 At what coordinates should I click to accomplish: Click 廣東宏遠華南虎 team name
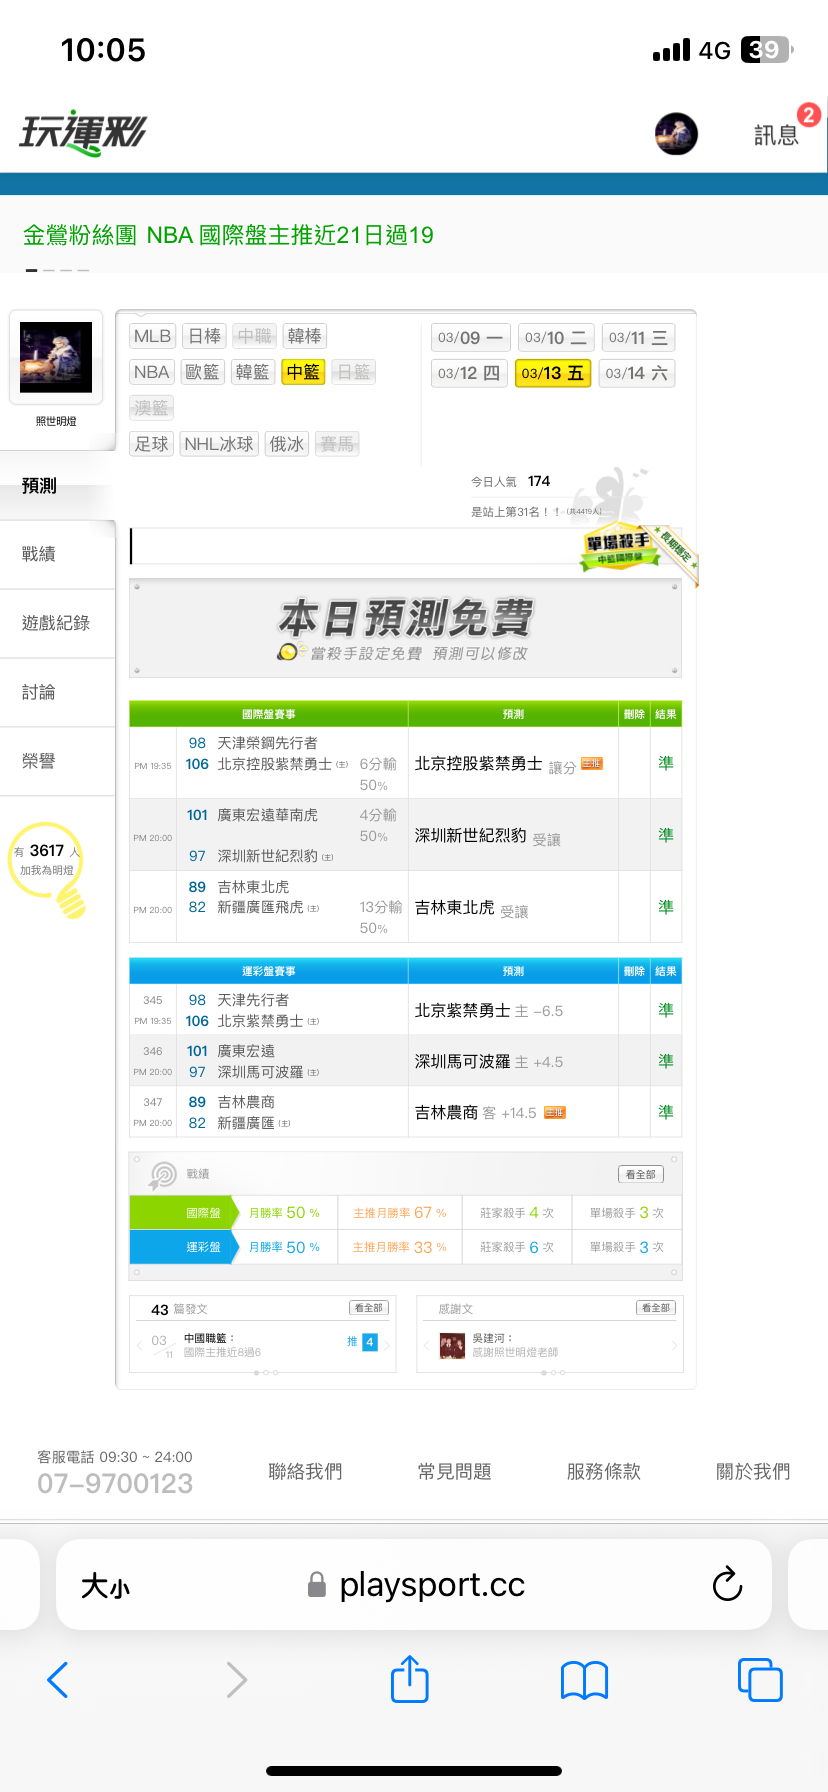coord(268,815)
